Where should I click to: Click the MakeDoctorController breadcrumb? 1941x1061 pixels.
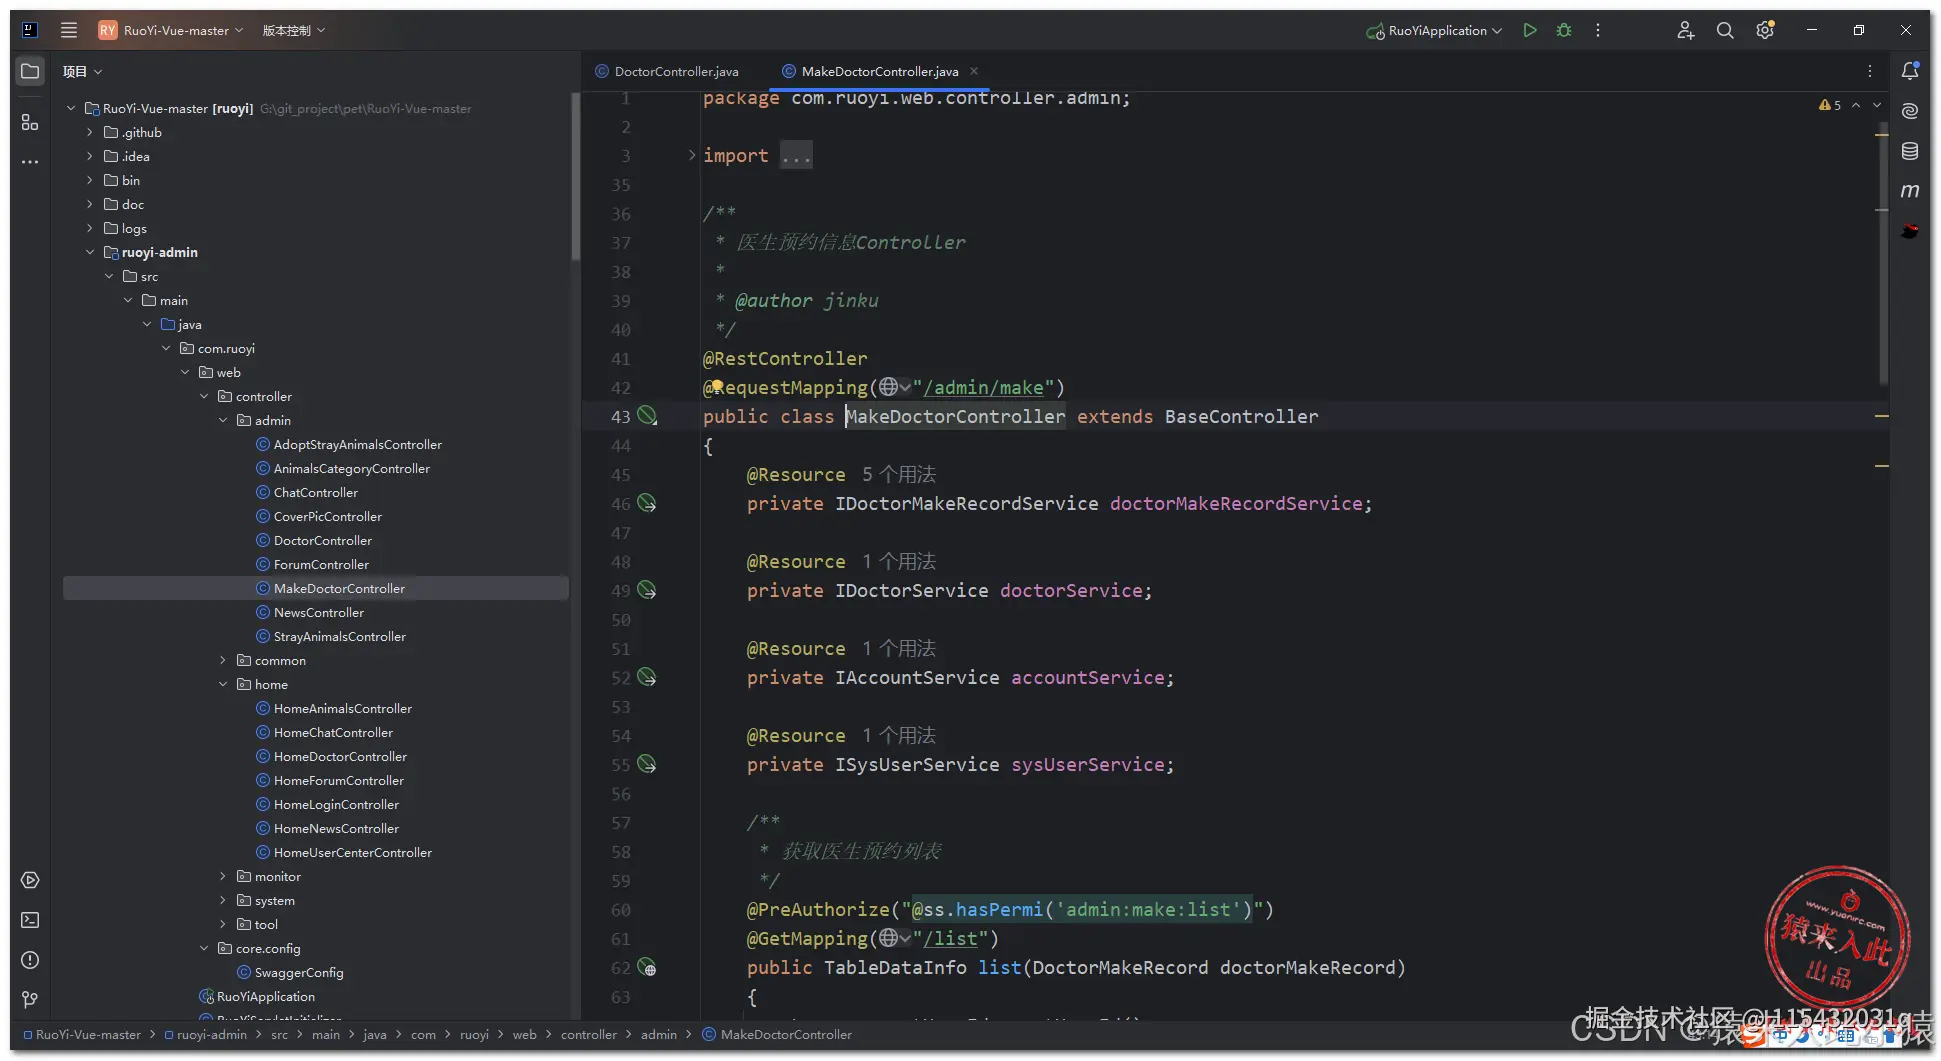[x=777, y=1034]
